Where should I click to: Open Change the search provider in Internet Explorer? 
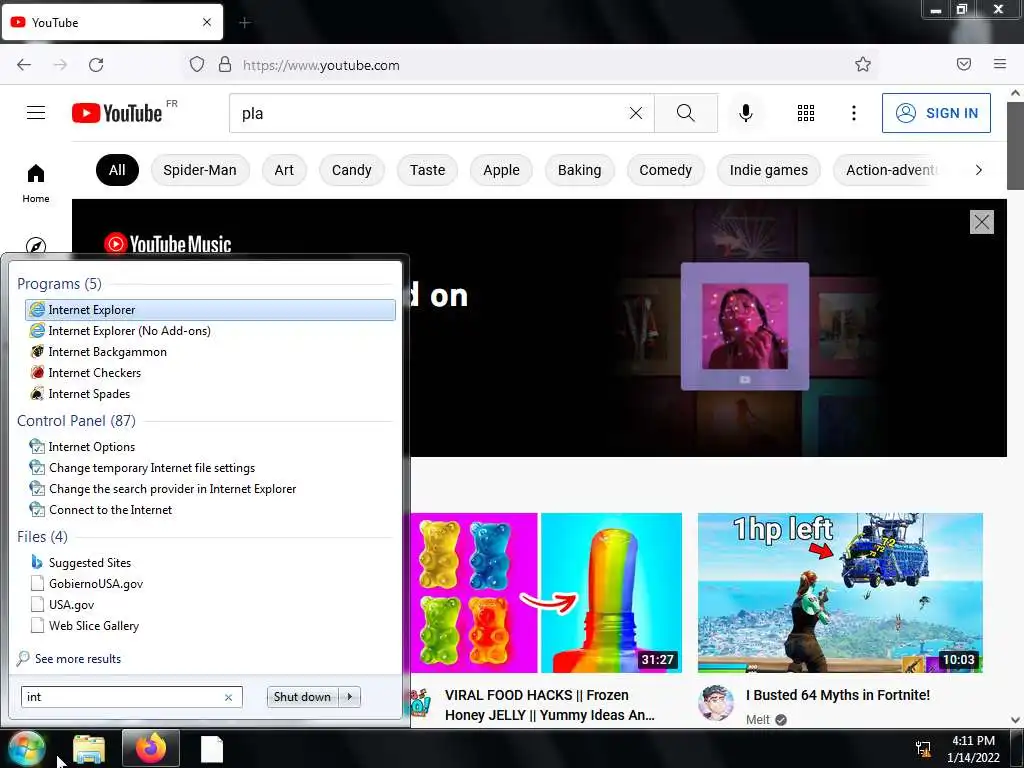[x=210, y=488]
